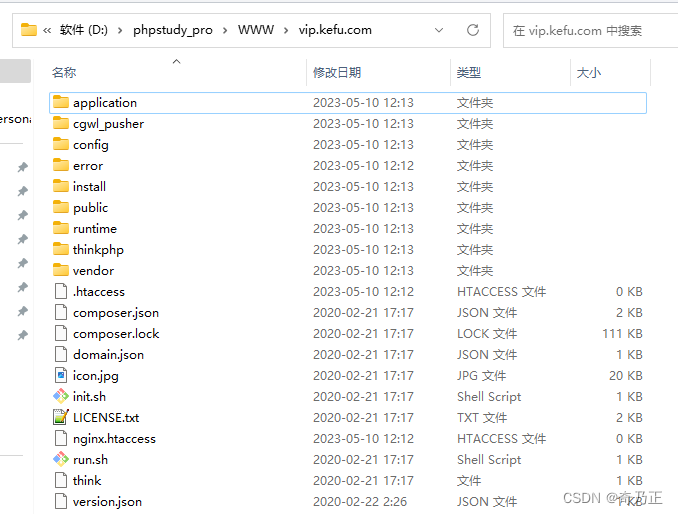Select the composer.lock file name
This screenshot has width=678, height=514.
coord(116,334)
